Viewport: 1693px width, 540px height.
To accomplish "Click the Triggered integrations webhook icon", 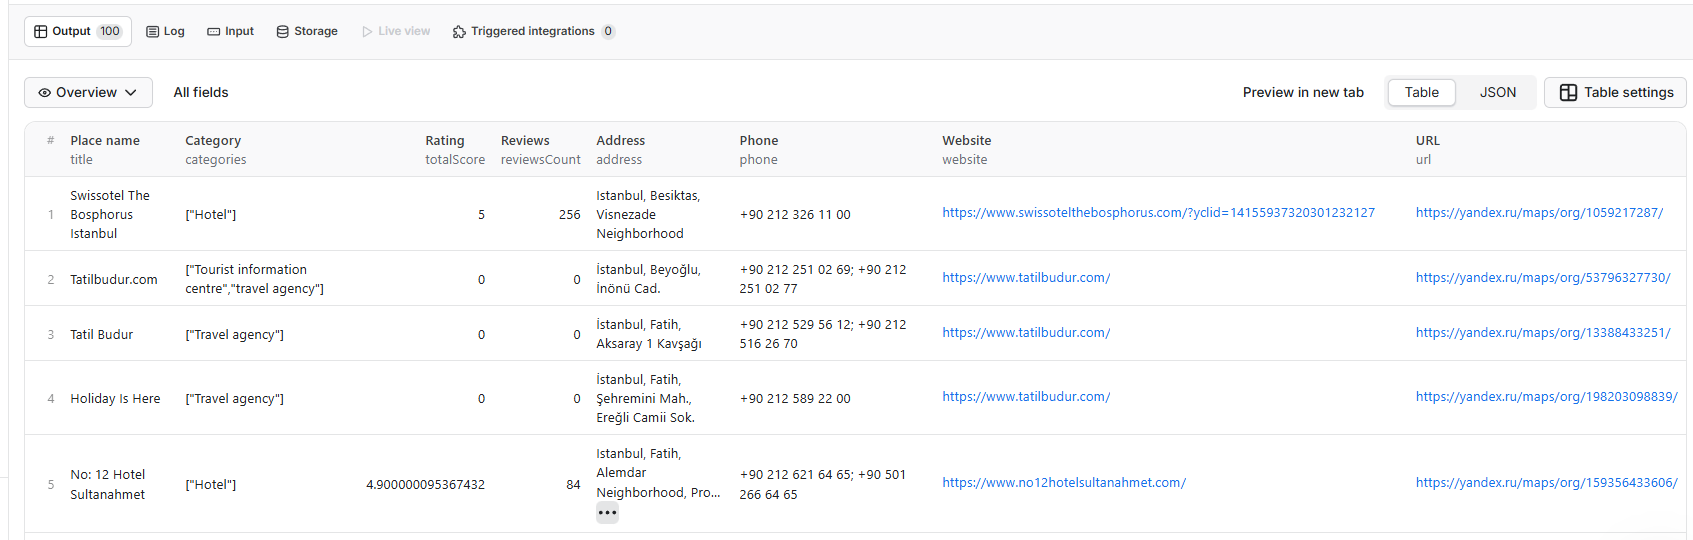I will pos(459,31).
